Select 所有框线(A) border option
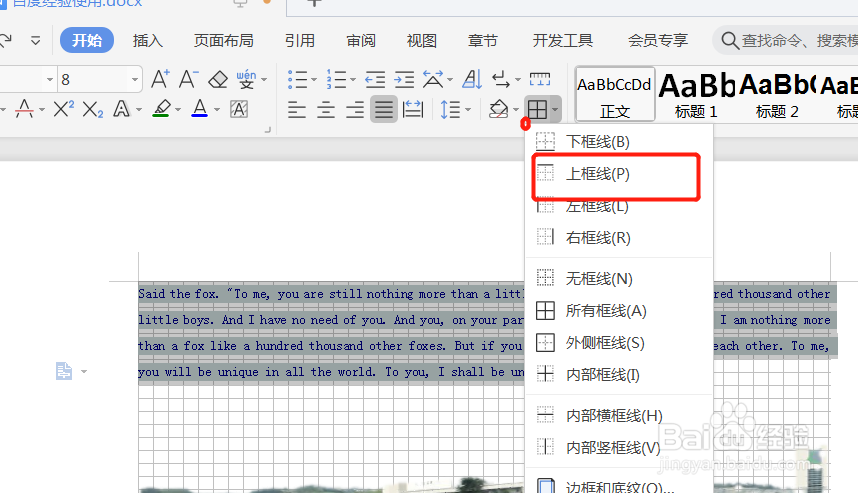The width and height of the screenshot is (858, 493). pos(618,311)
